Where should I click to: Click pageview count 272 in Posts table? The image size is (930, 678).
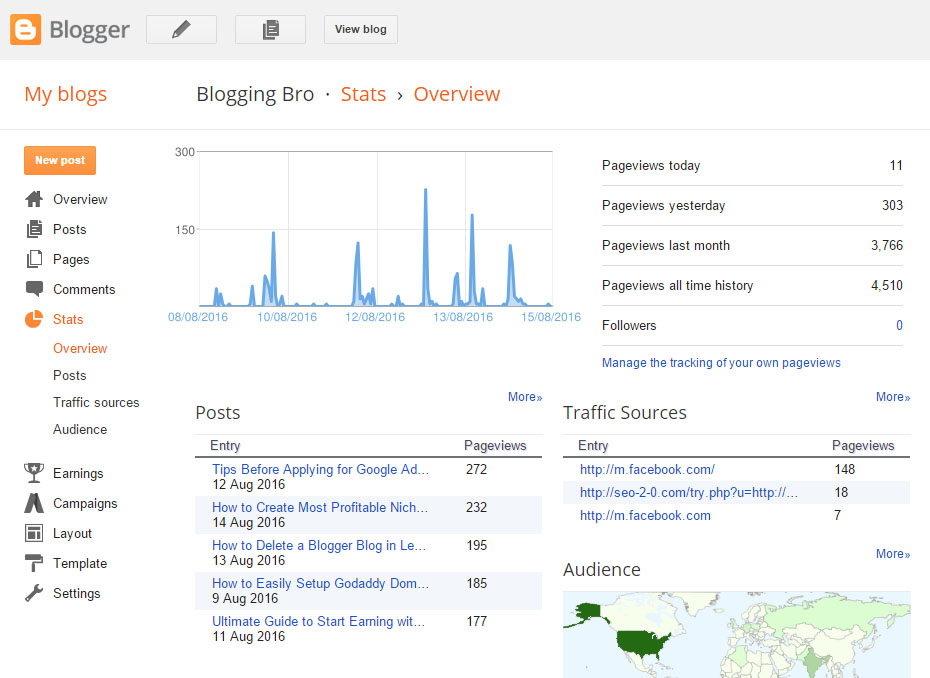click(x=476, y=469)
